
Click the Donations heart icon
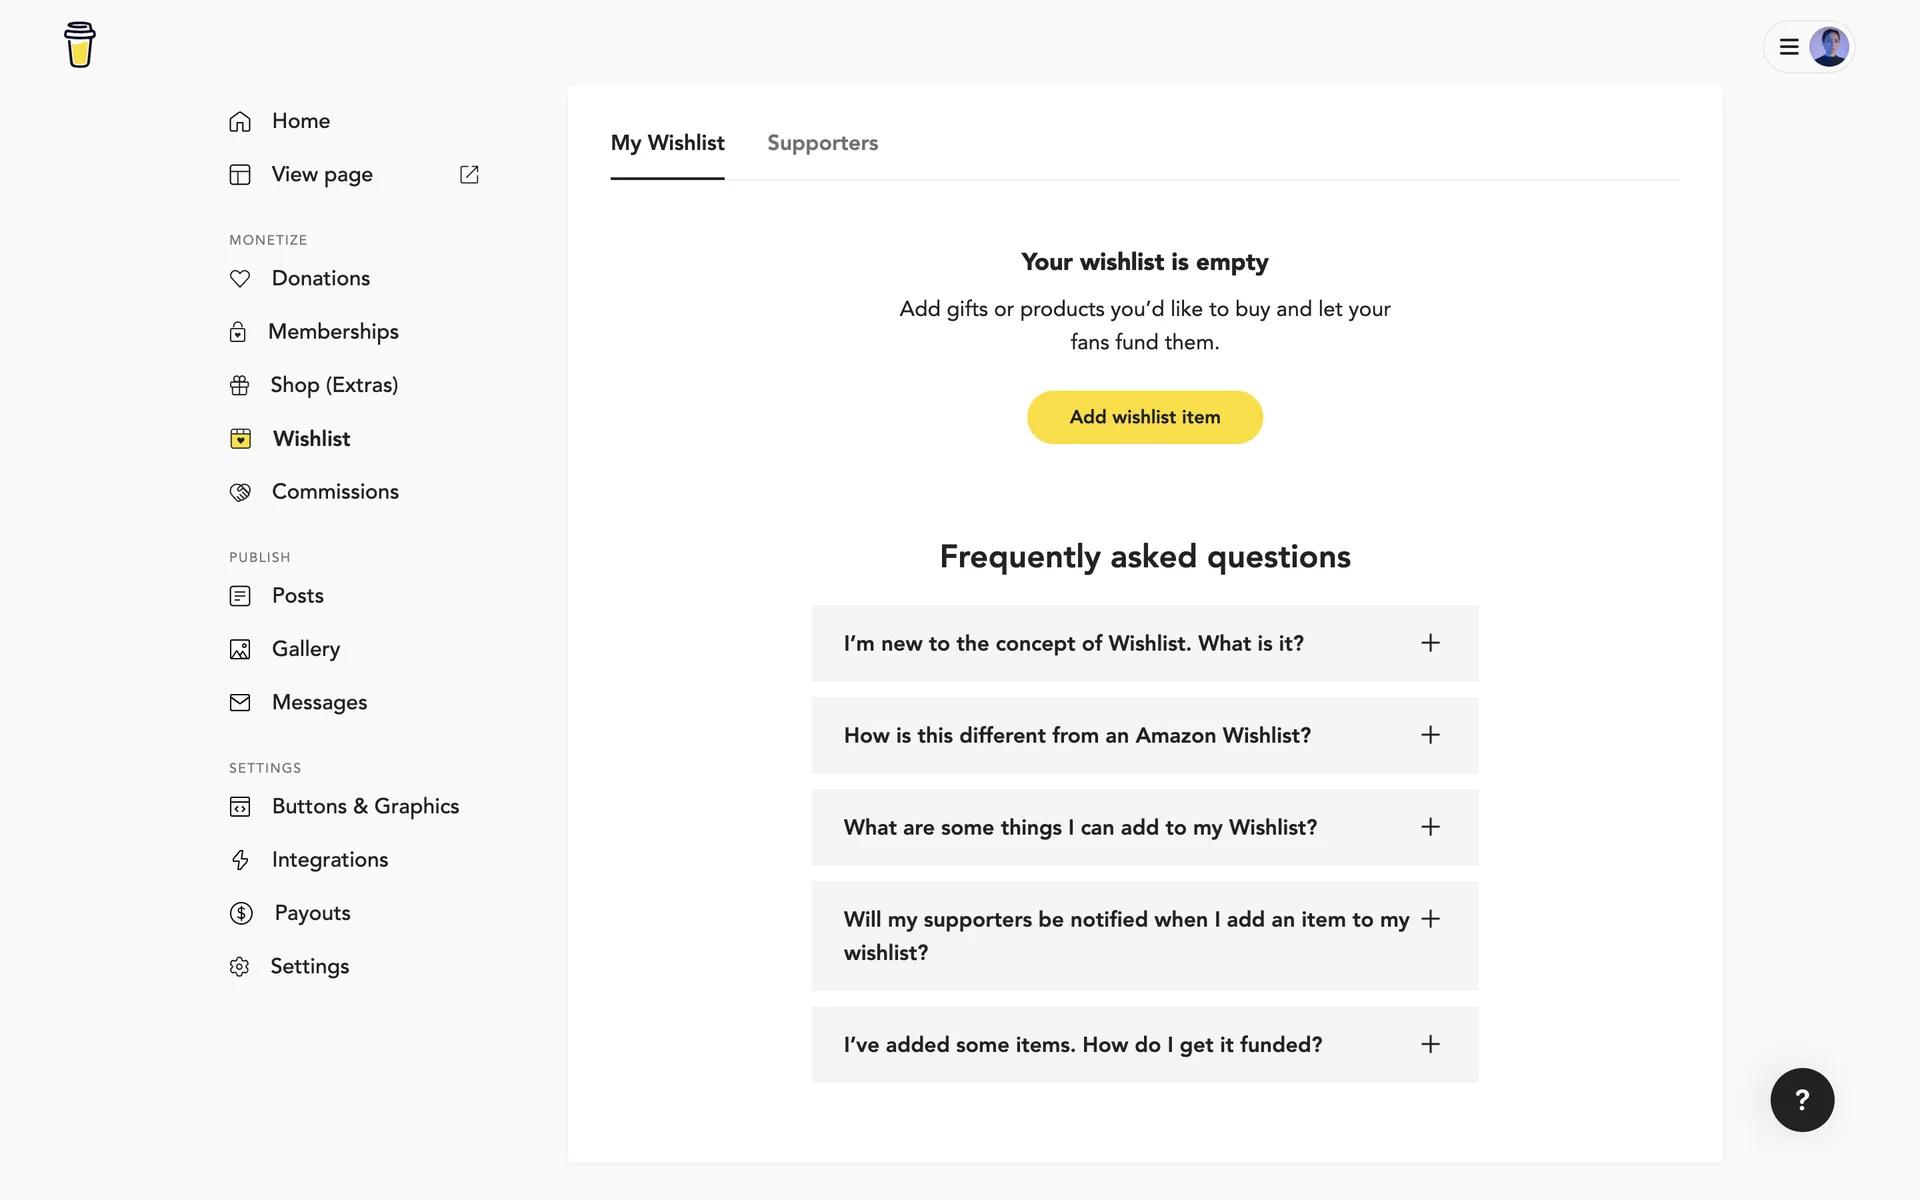(240, 279)
